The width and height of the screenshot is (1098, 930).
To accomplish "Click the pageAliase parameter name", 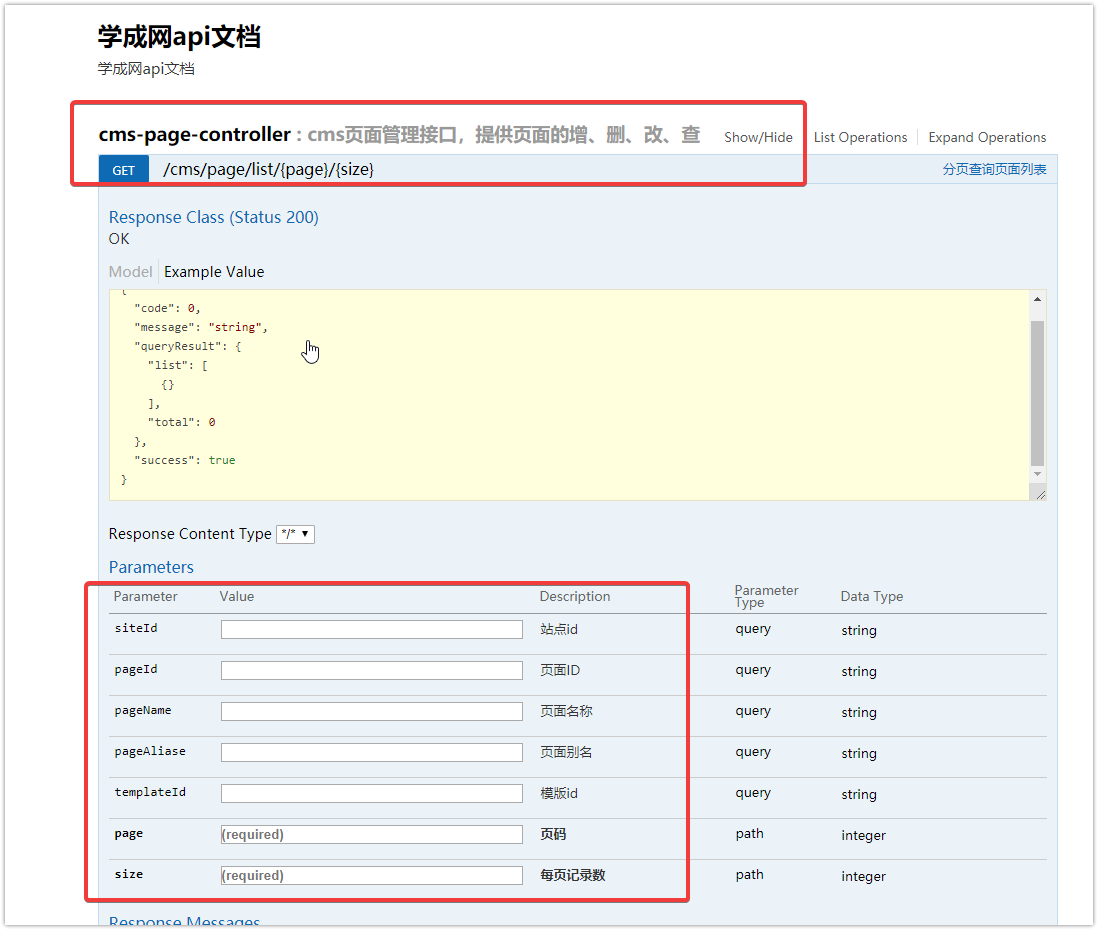I will coord(150,751).
